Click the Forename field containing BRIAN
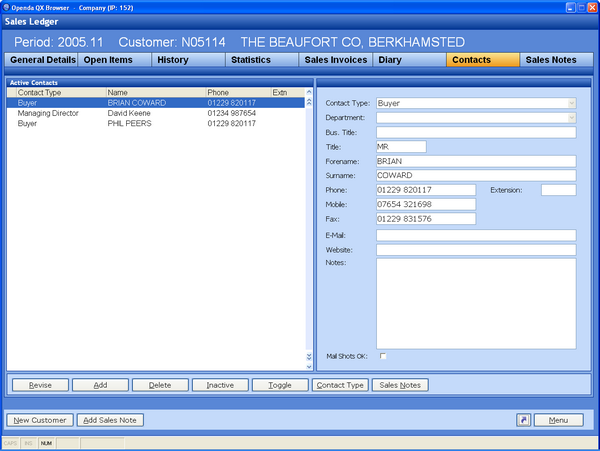This screenshot has height=451, width=600. [476, 161]
